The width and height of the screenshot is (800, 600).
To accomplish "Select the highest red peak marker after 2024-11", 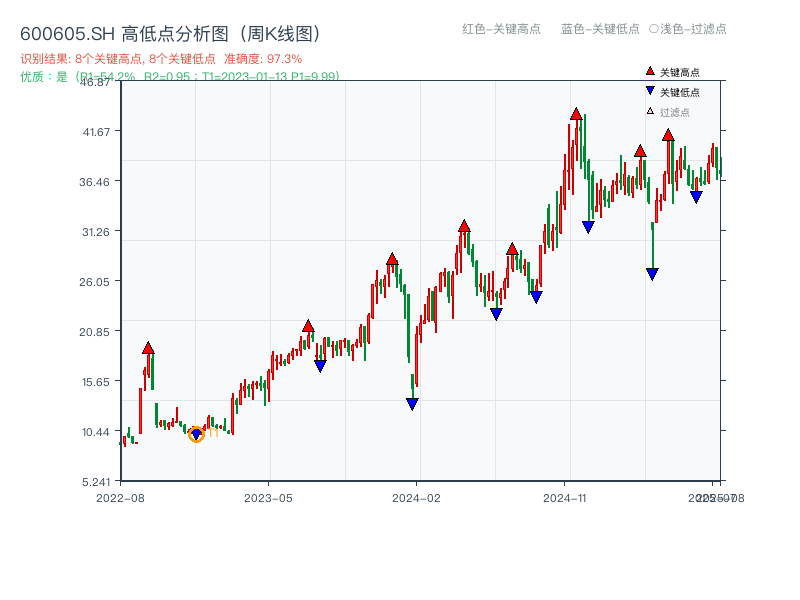I will click(576, 114).
